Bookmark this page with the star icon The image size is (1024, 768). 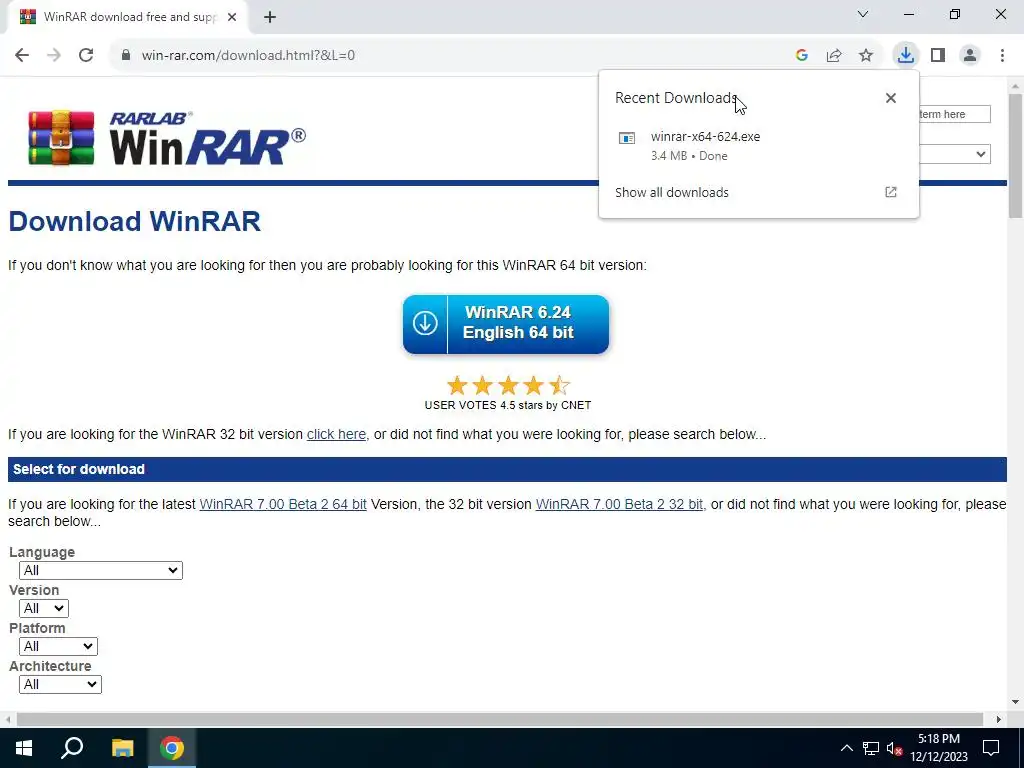pos(866,56)
